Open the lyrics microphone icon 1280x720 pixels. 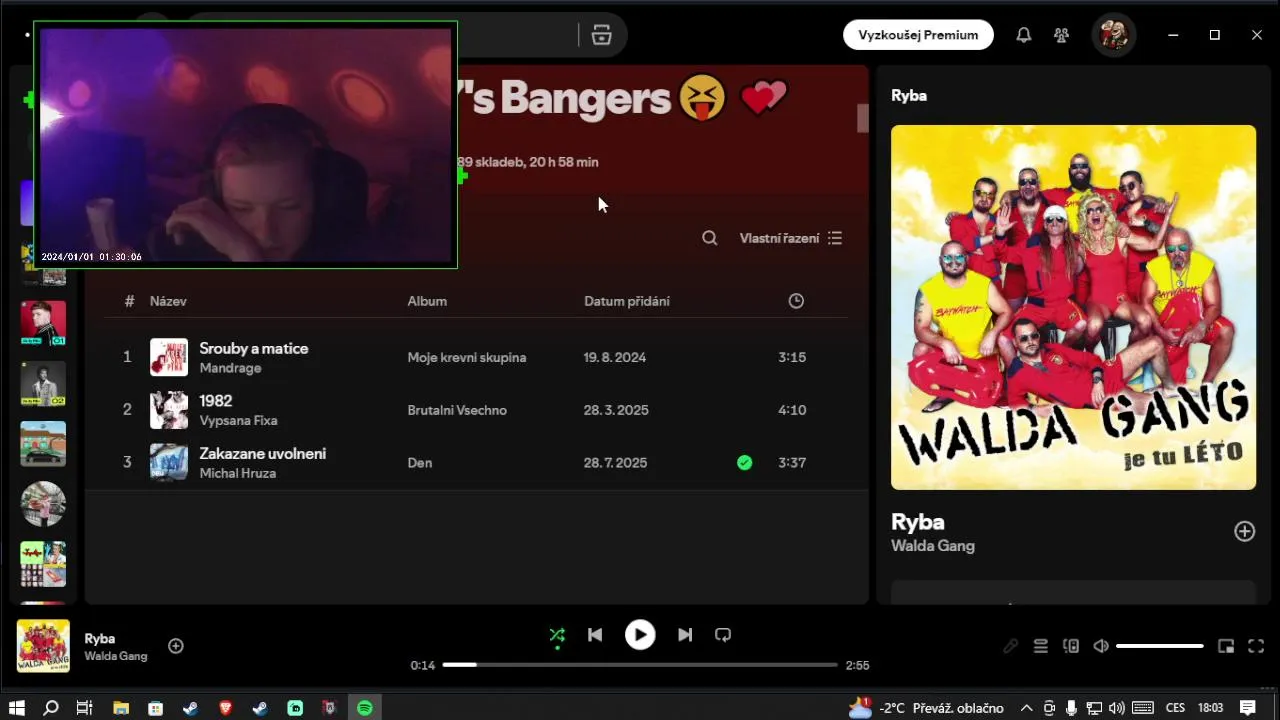click(1011, 646)
